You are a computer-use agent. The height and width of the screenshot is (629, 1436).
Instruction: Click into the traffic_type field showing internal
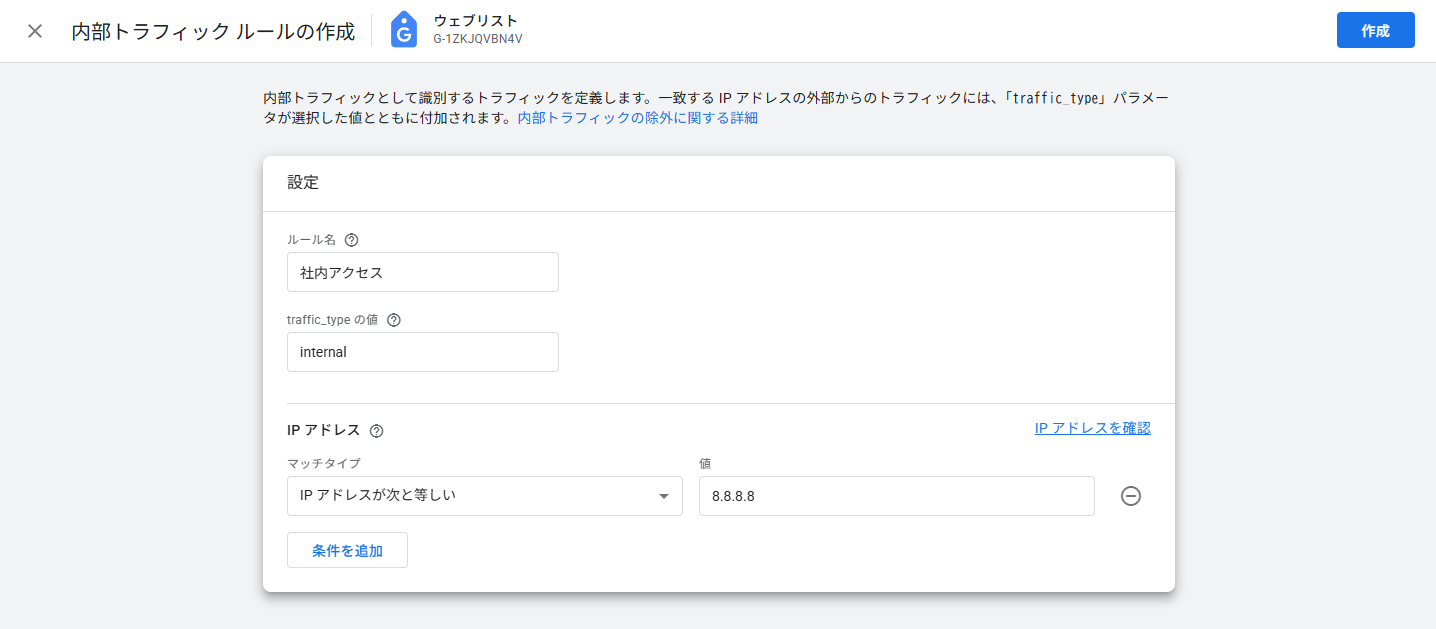[422, 352]
